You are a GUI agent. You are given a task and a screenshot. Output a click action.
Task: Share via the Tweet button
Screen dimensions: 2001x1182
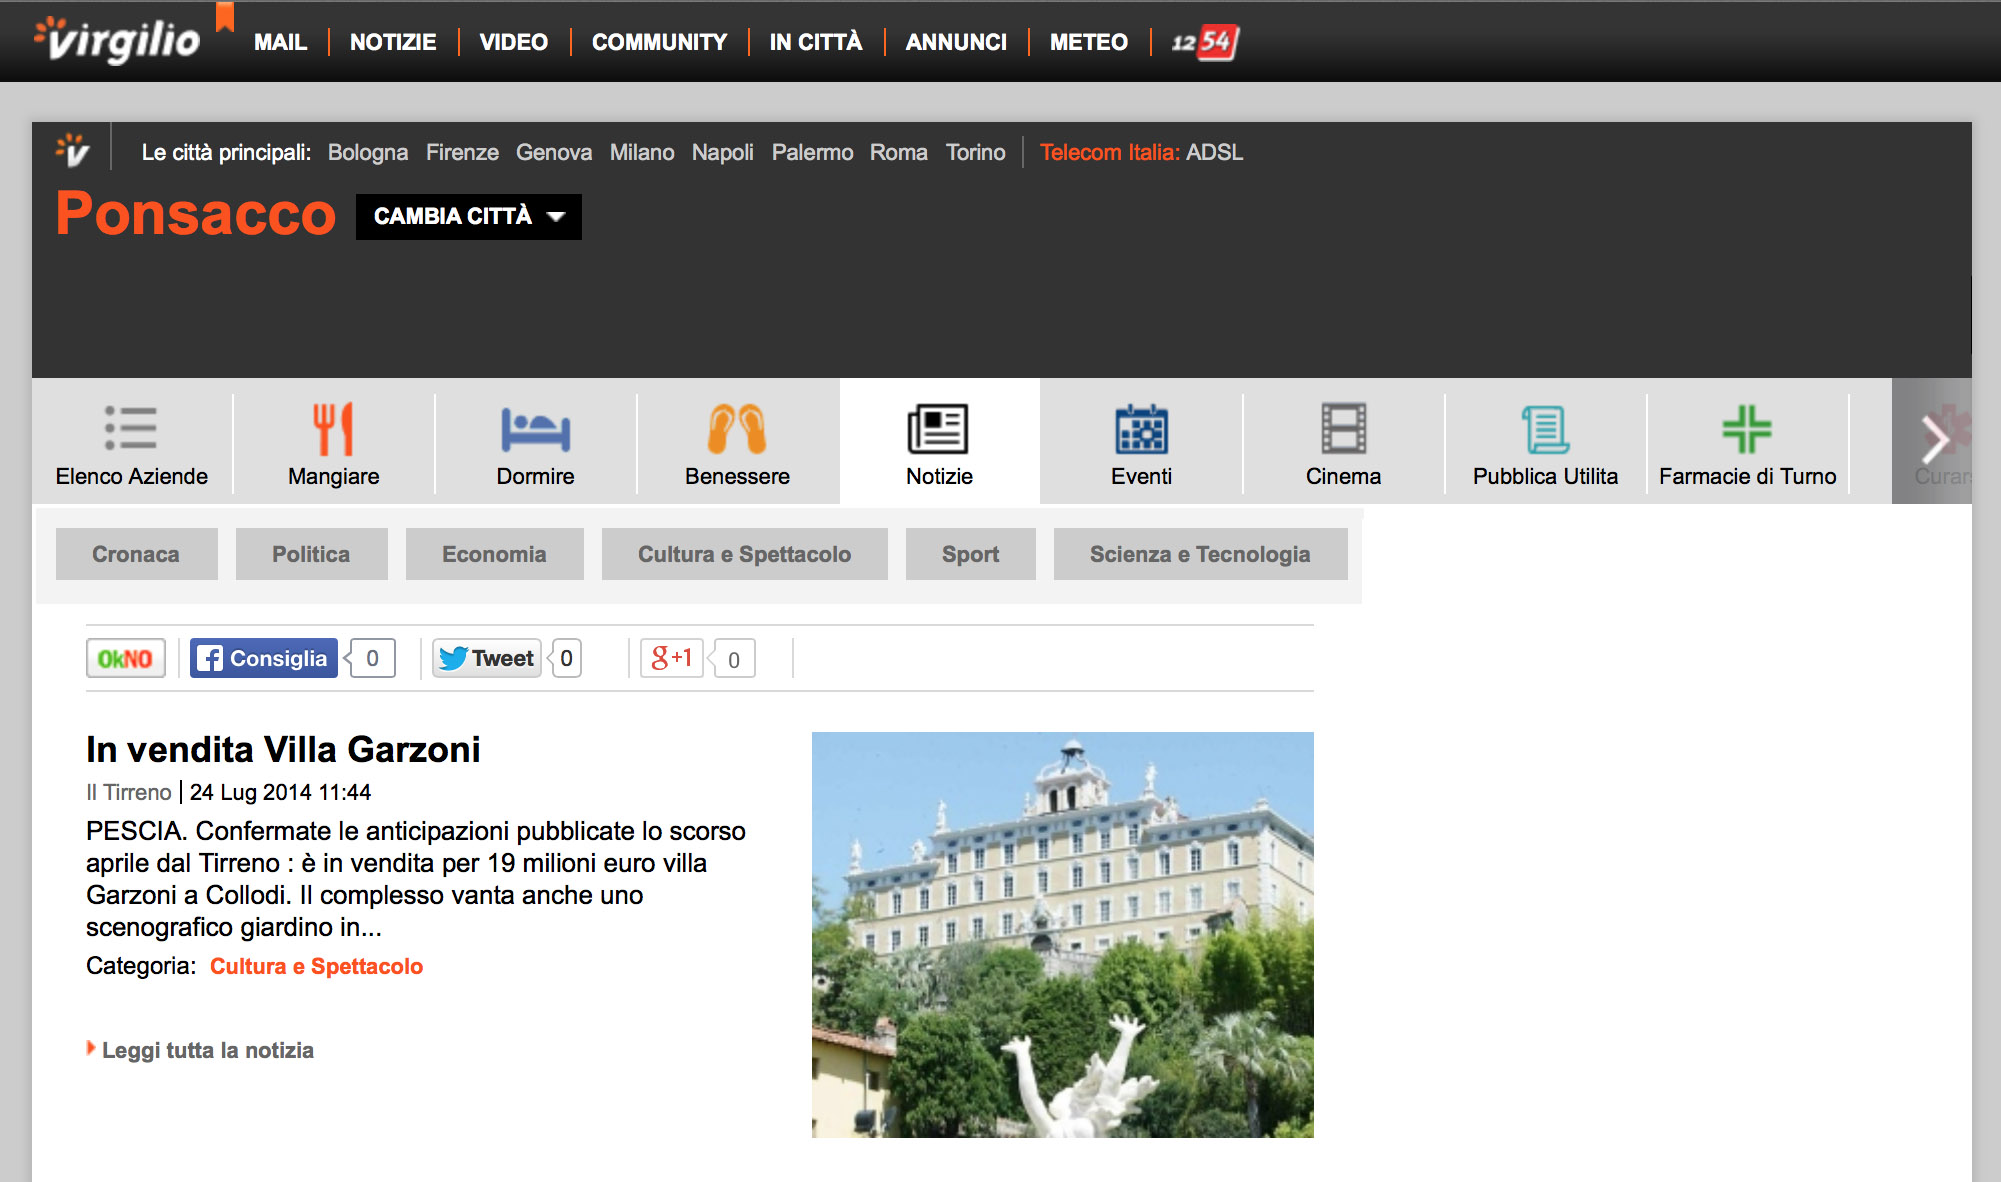487,658
